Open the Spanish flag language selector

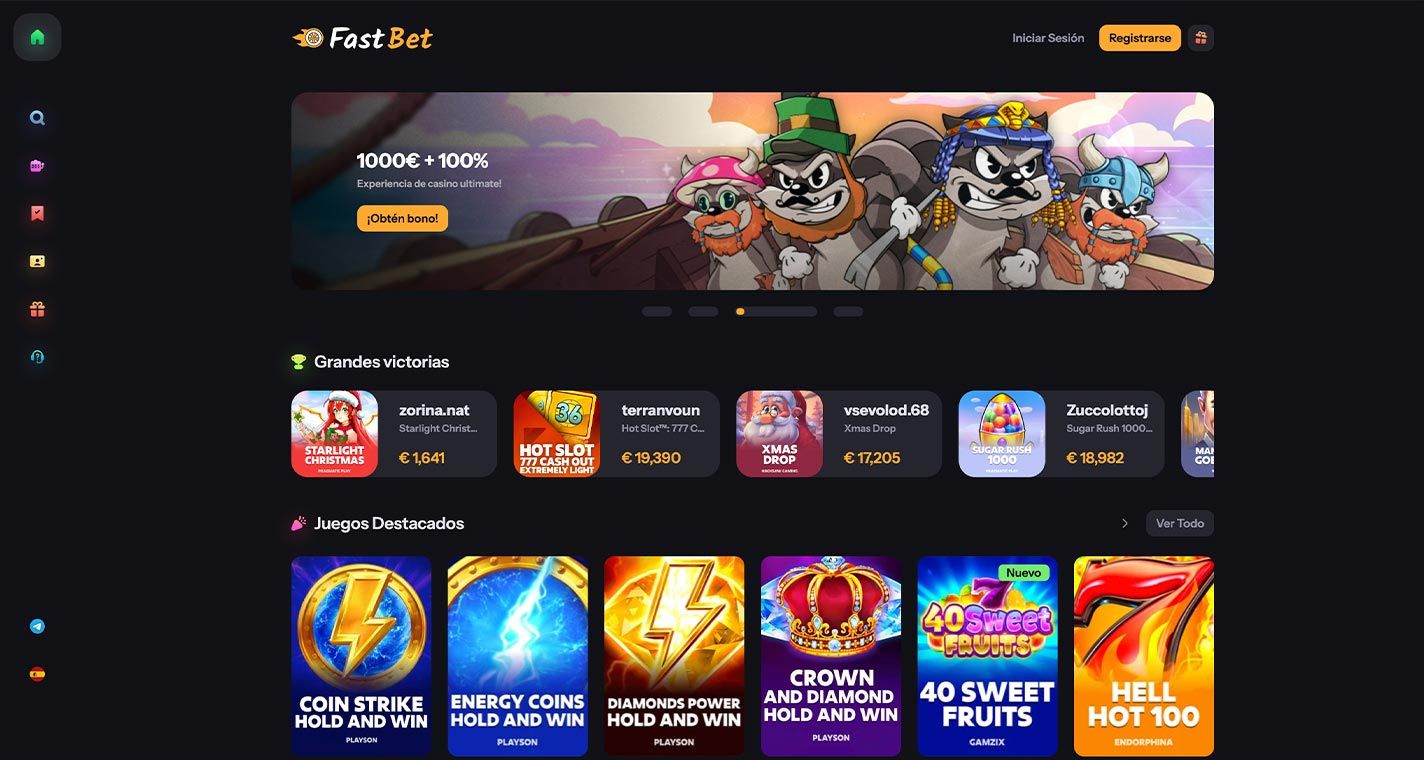point(37,674)
